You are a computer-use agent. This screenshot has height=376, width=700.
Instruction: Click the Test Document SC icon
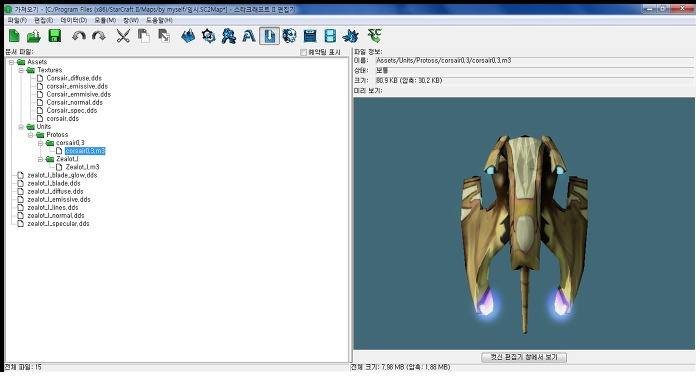click(x=374, y=36)
